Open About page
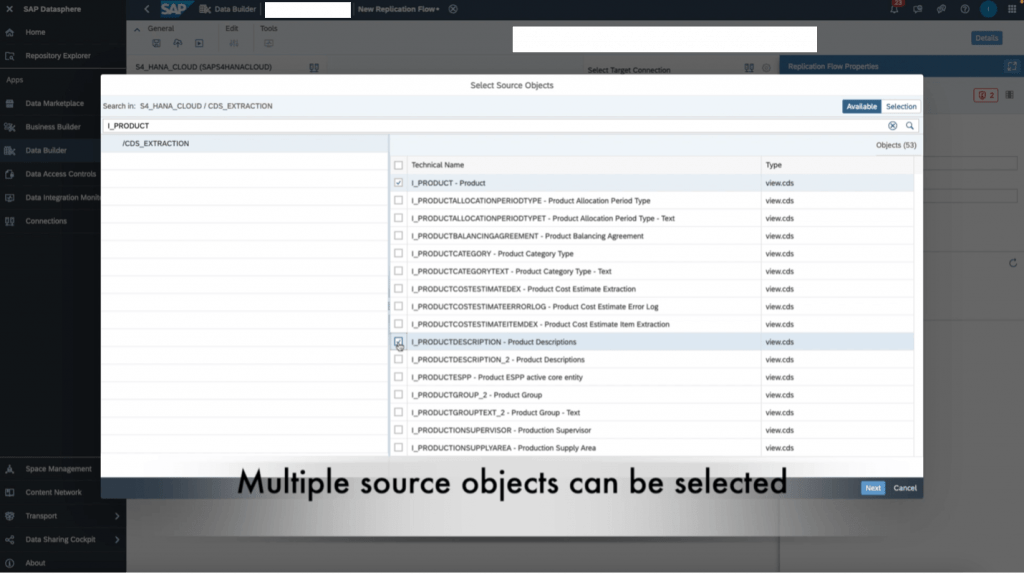The image size is (1024, 575). pos(35,563)
